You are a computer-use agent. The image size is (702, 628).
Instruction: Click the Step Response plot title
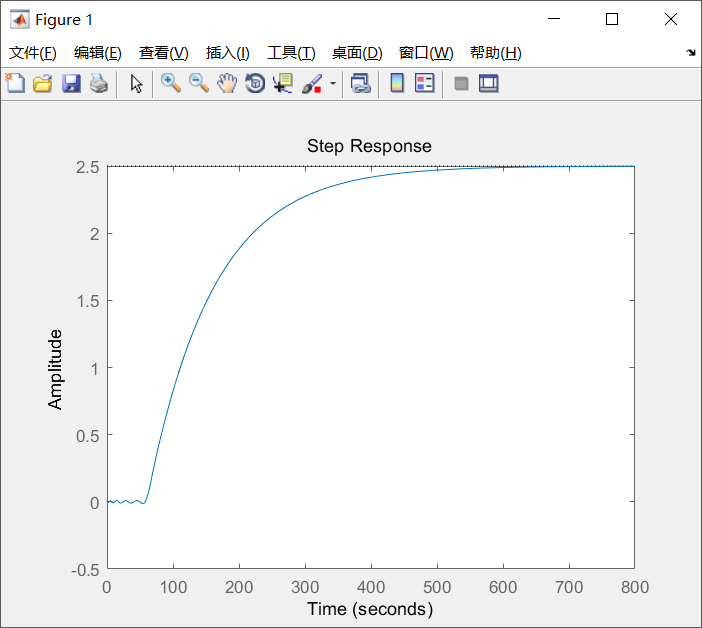[369, 146]
